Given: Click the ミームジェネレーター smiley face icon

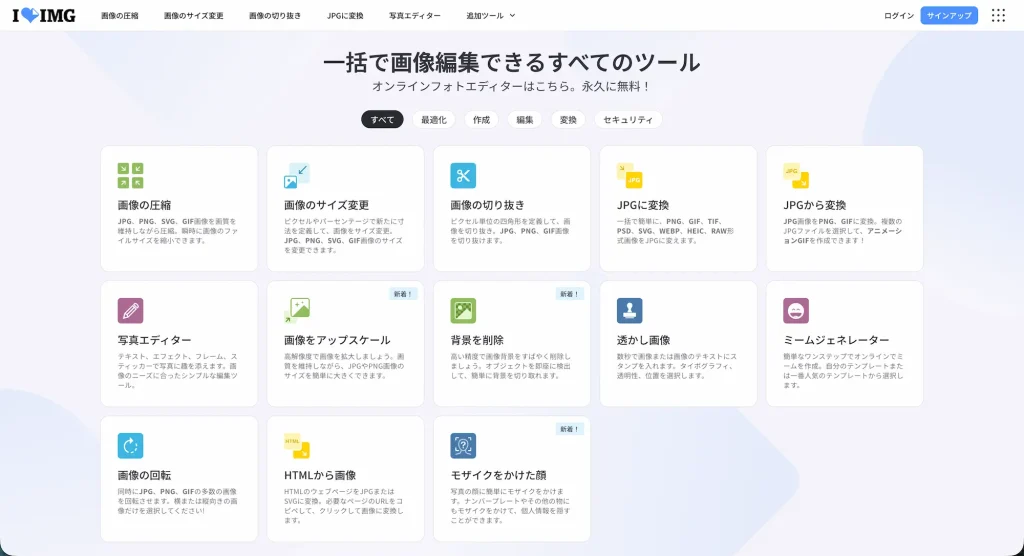Looking at the screenshot, I should (x=795, y=310).
